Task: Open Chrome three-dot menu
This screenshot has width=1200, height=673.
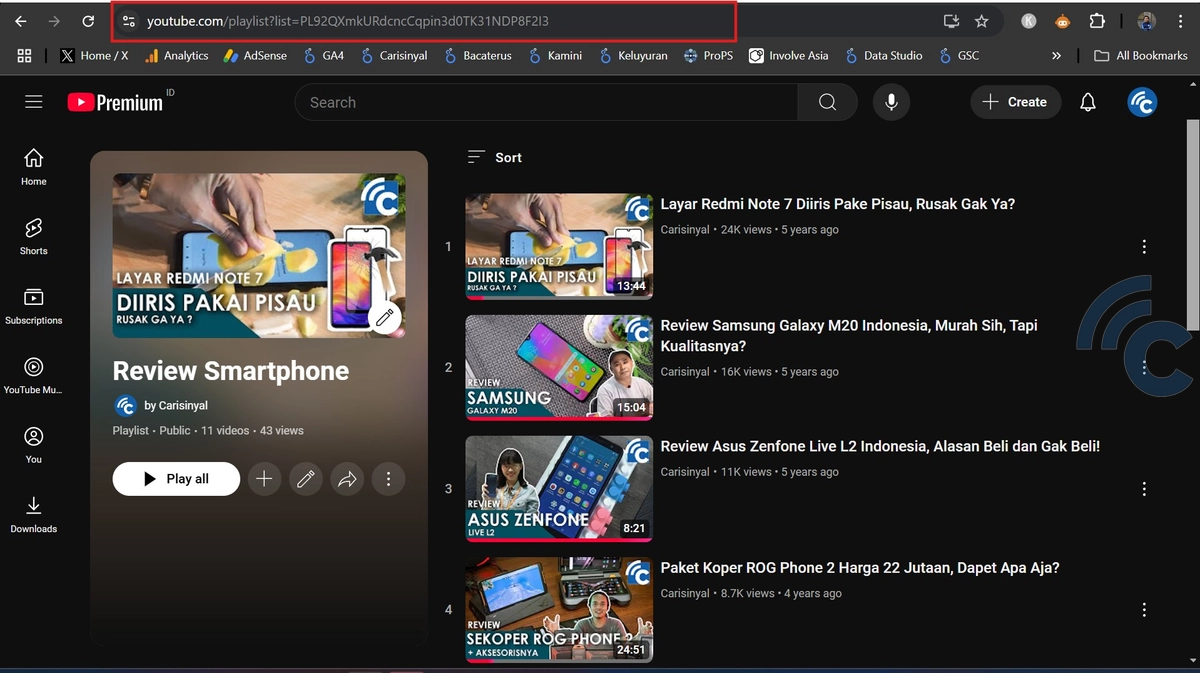Action: coord(1180,21)
